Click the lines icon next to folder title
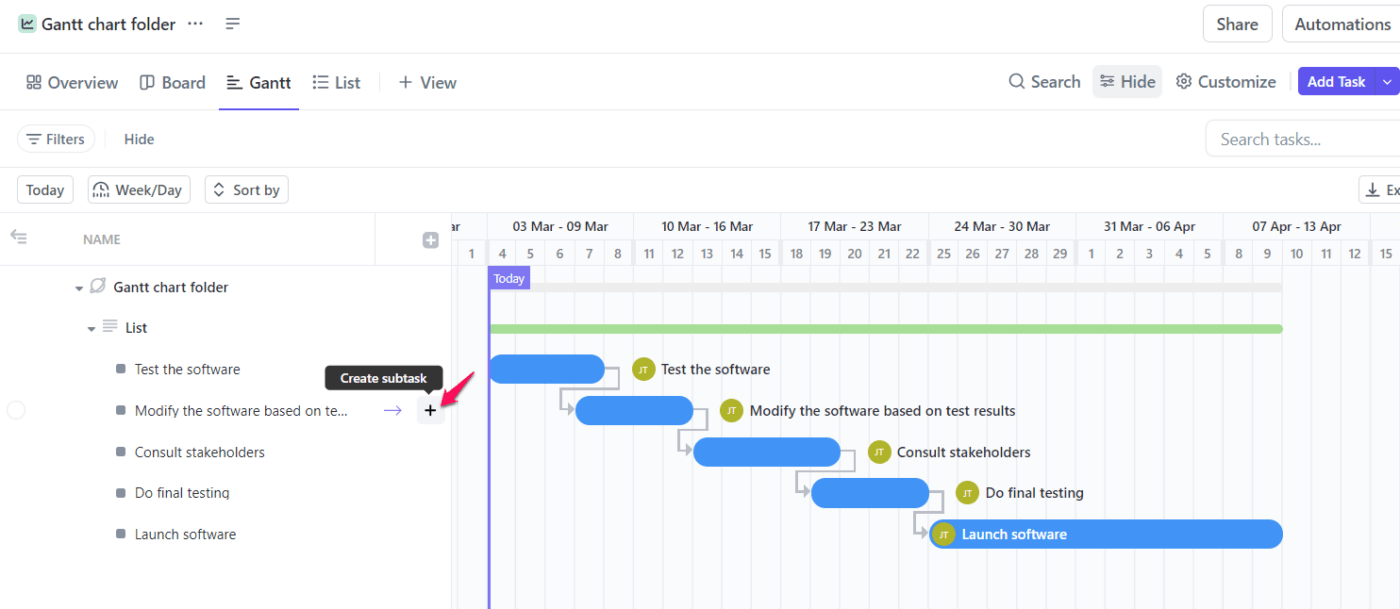Image resolution: width=1400 pixels, height=609 pixels. (x=232, y=24)
